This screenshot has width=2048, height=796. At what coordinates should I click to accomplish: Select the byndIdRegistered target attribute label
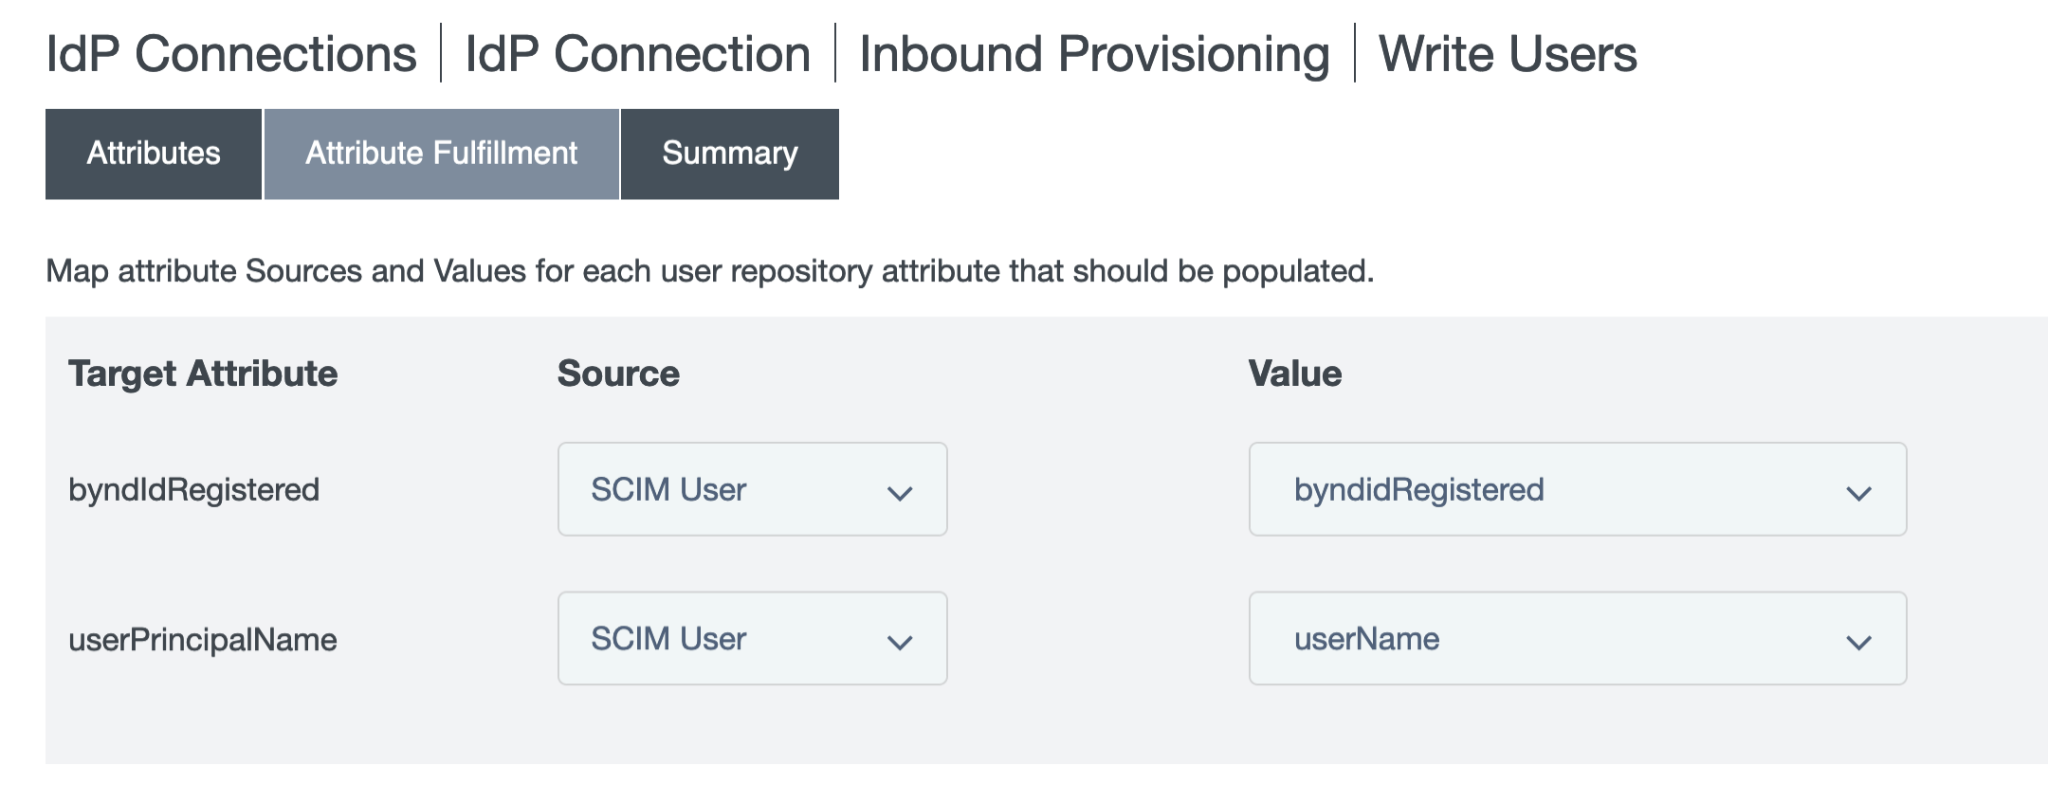click(x=194, y=490)
